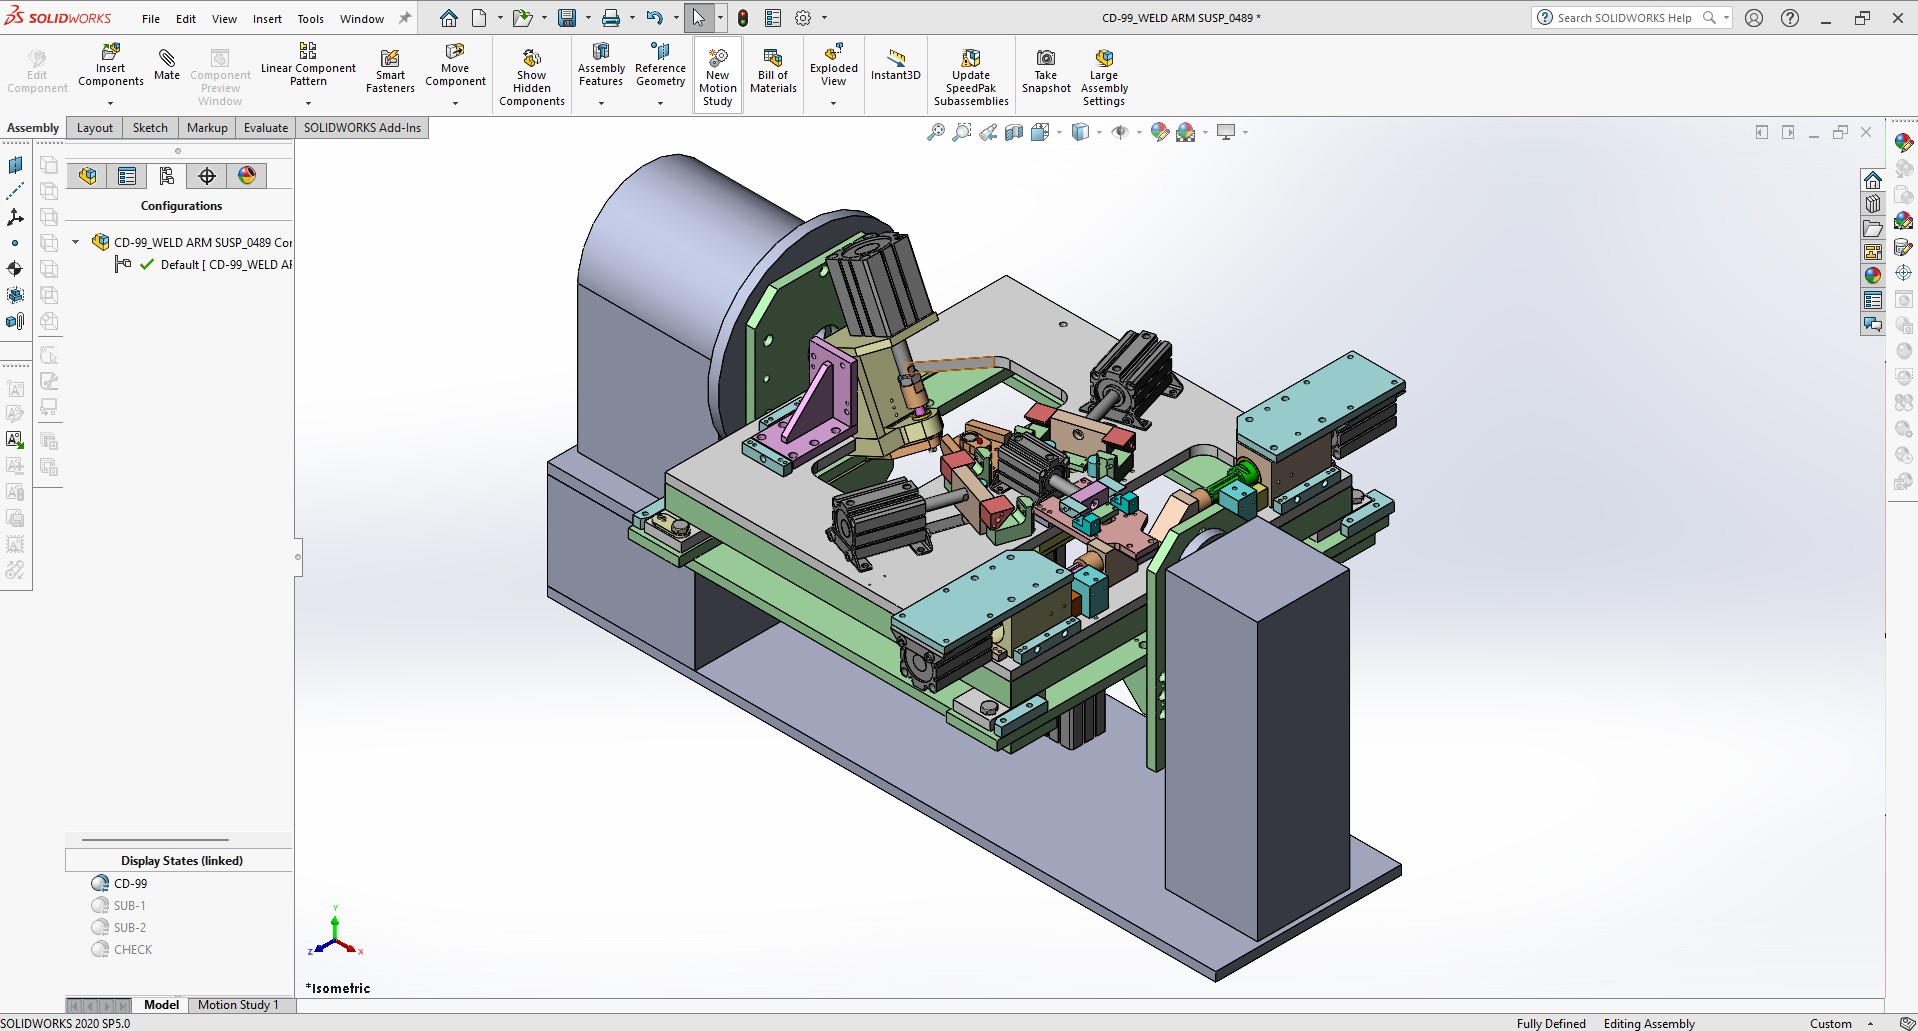The height and width of the screenshot is (1031, 1918).
Task: Switch to the Sketch tab
Action: 150,127
